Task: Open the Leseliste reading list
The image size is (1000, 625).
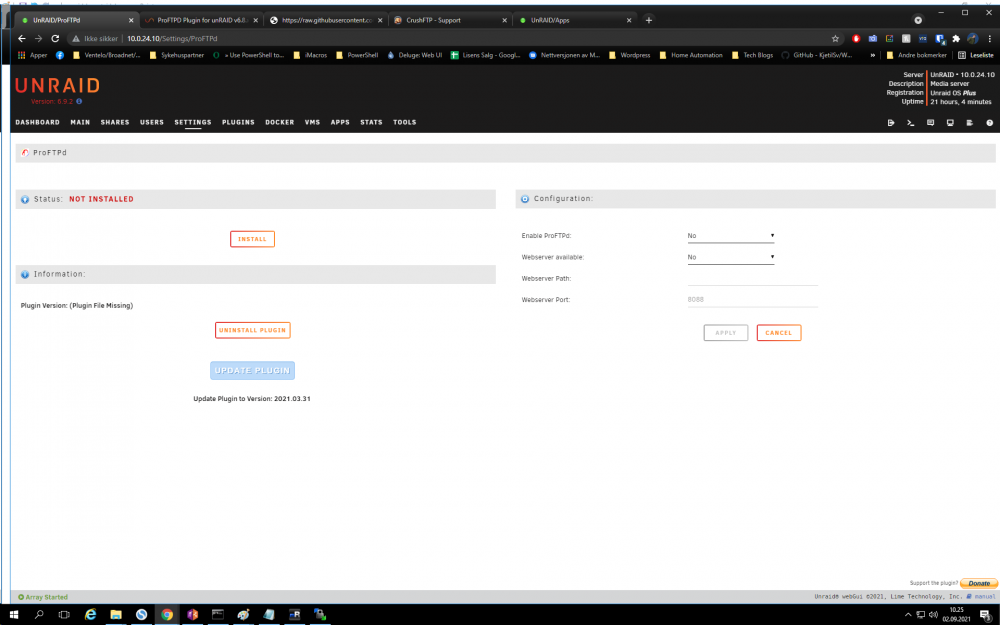Action: [976, 55]
